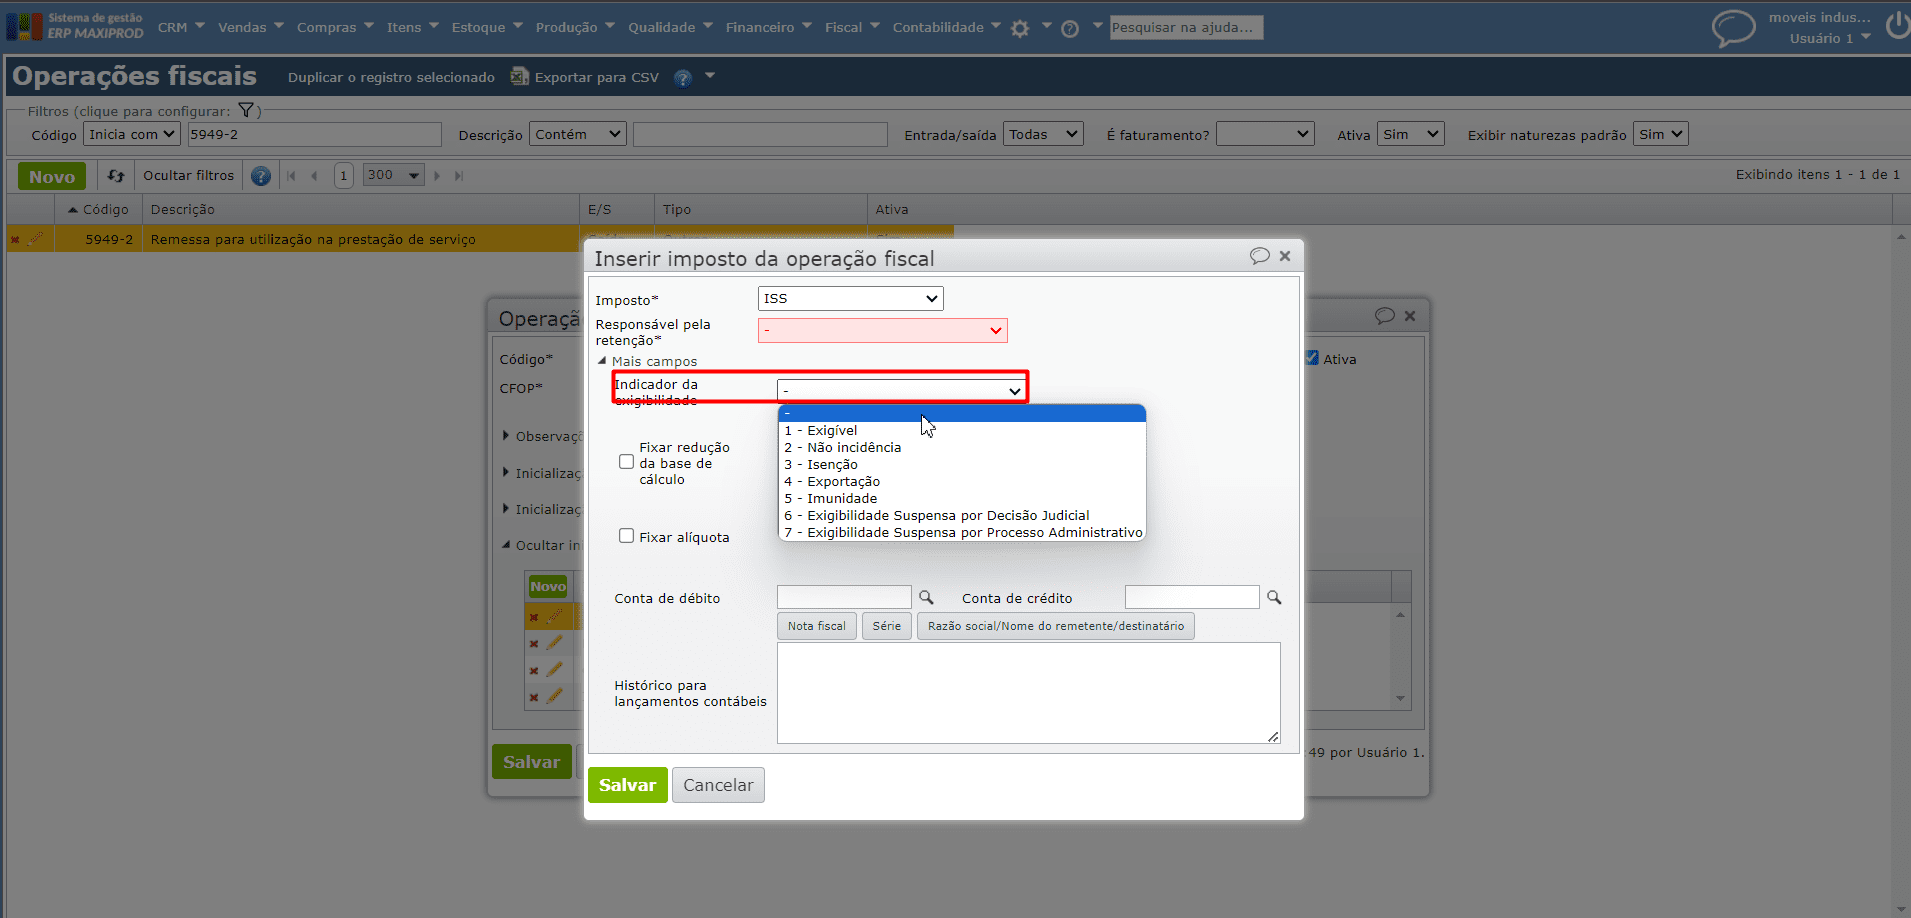Image resolution: width=1911 pixels, height=918 pixels.
Task: Select option 4 - Exportação
Action: (x=961, y=482)
